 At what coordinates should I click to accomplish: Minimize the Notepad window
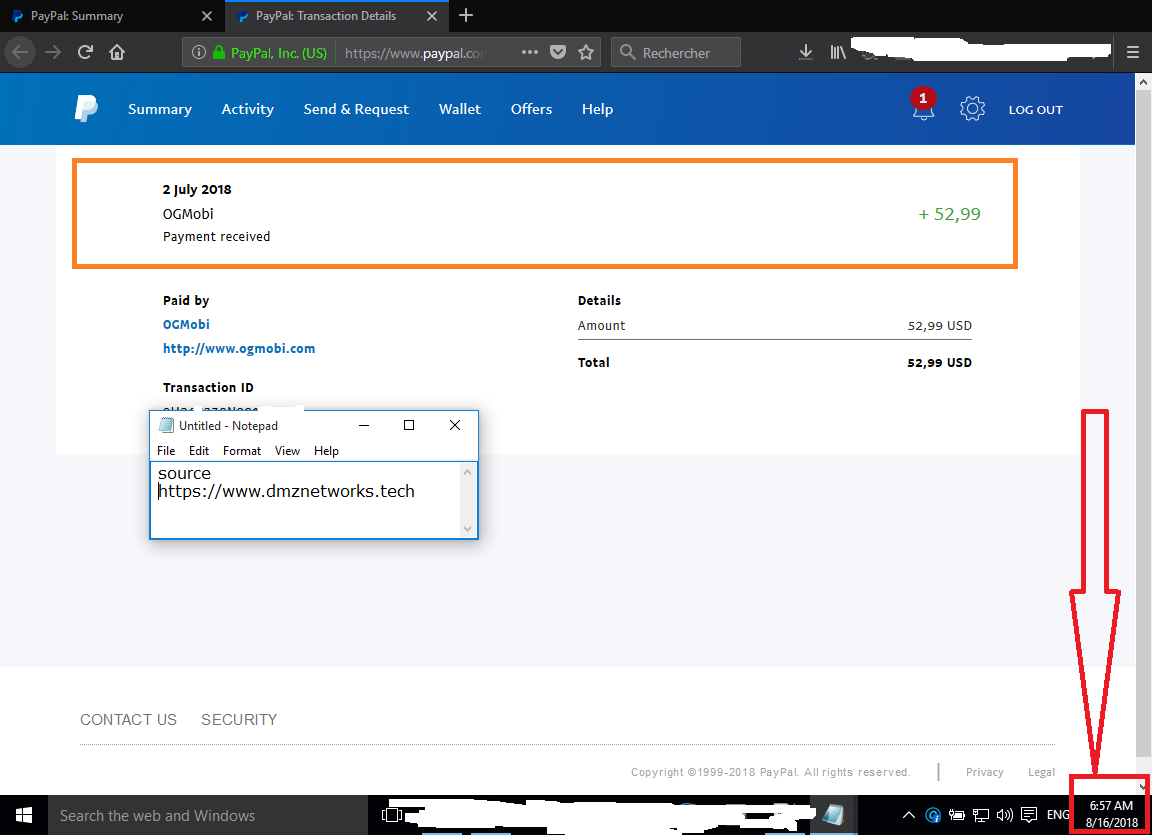[x=364, y=425]
